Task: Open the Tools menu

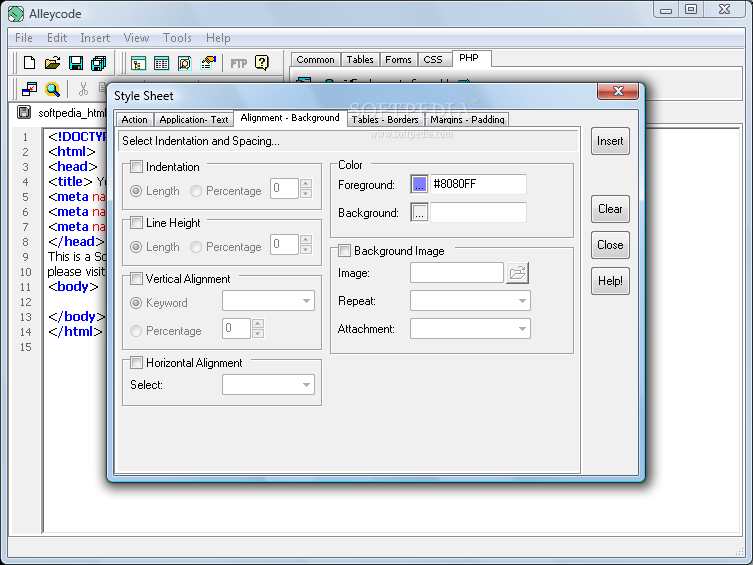Action: click(x=177, y=37)
